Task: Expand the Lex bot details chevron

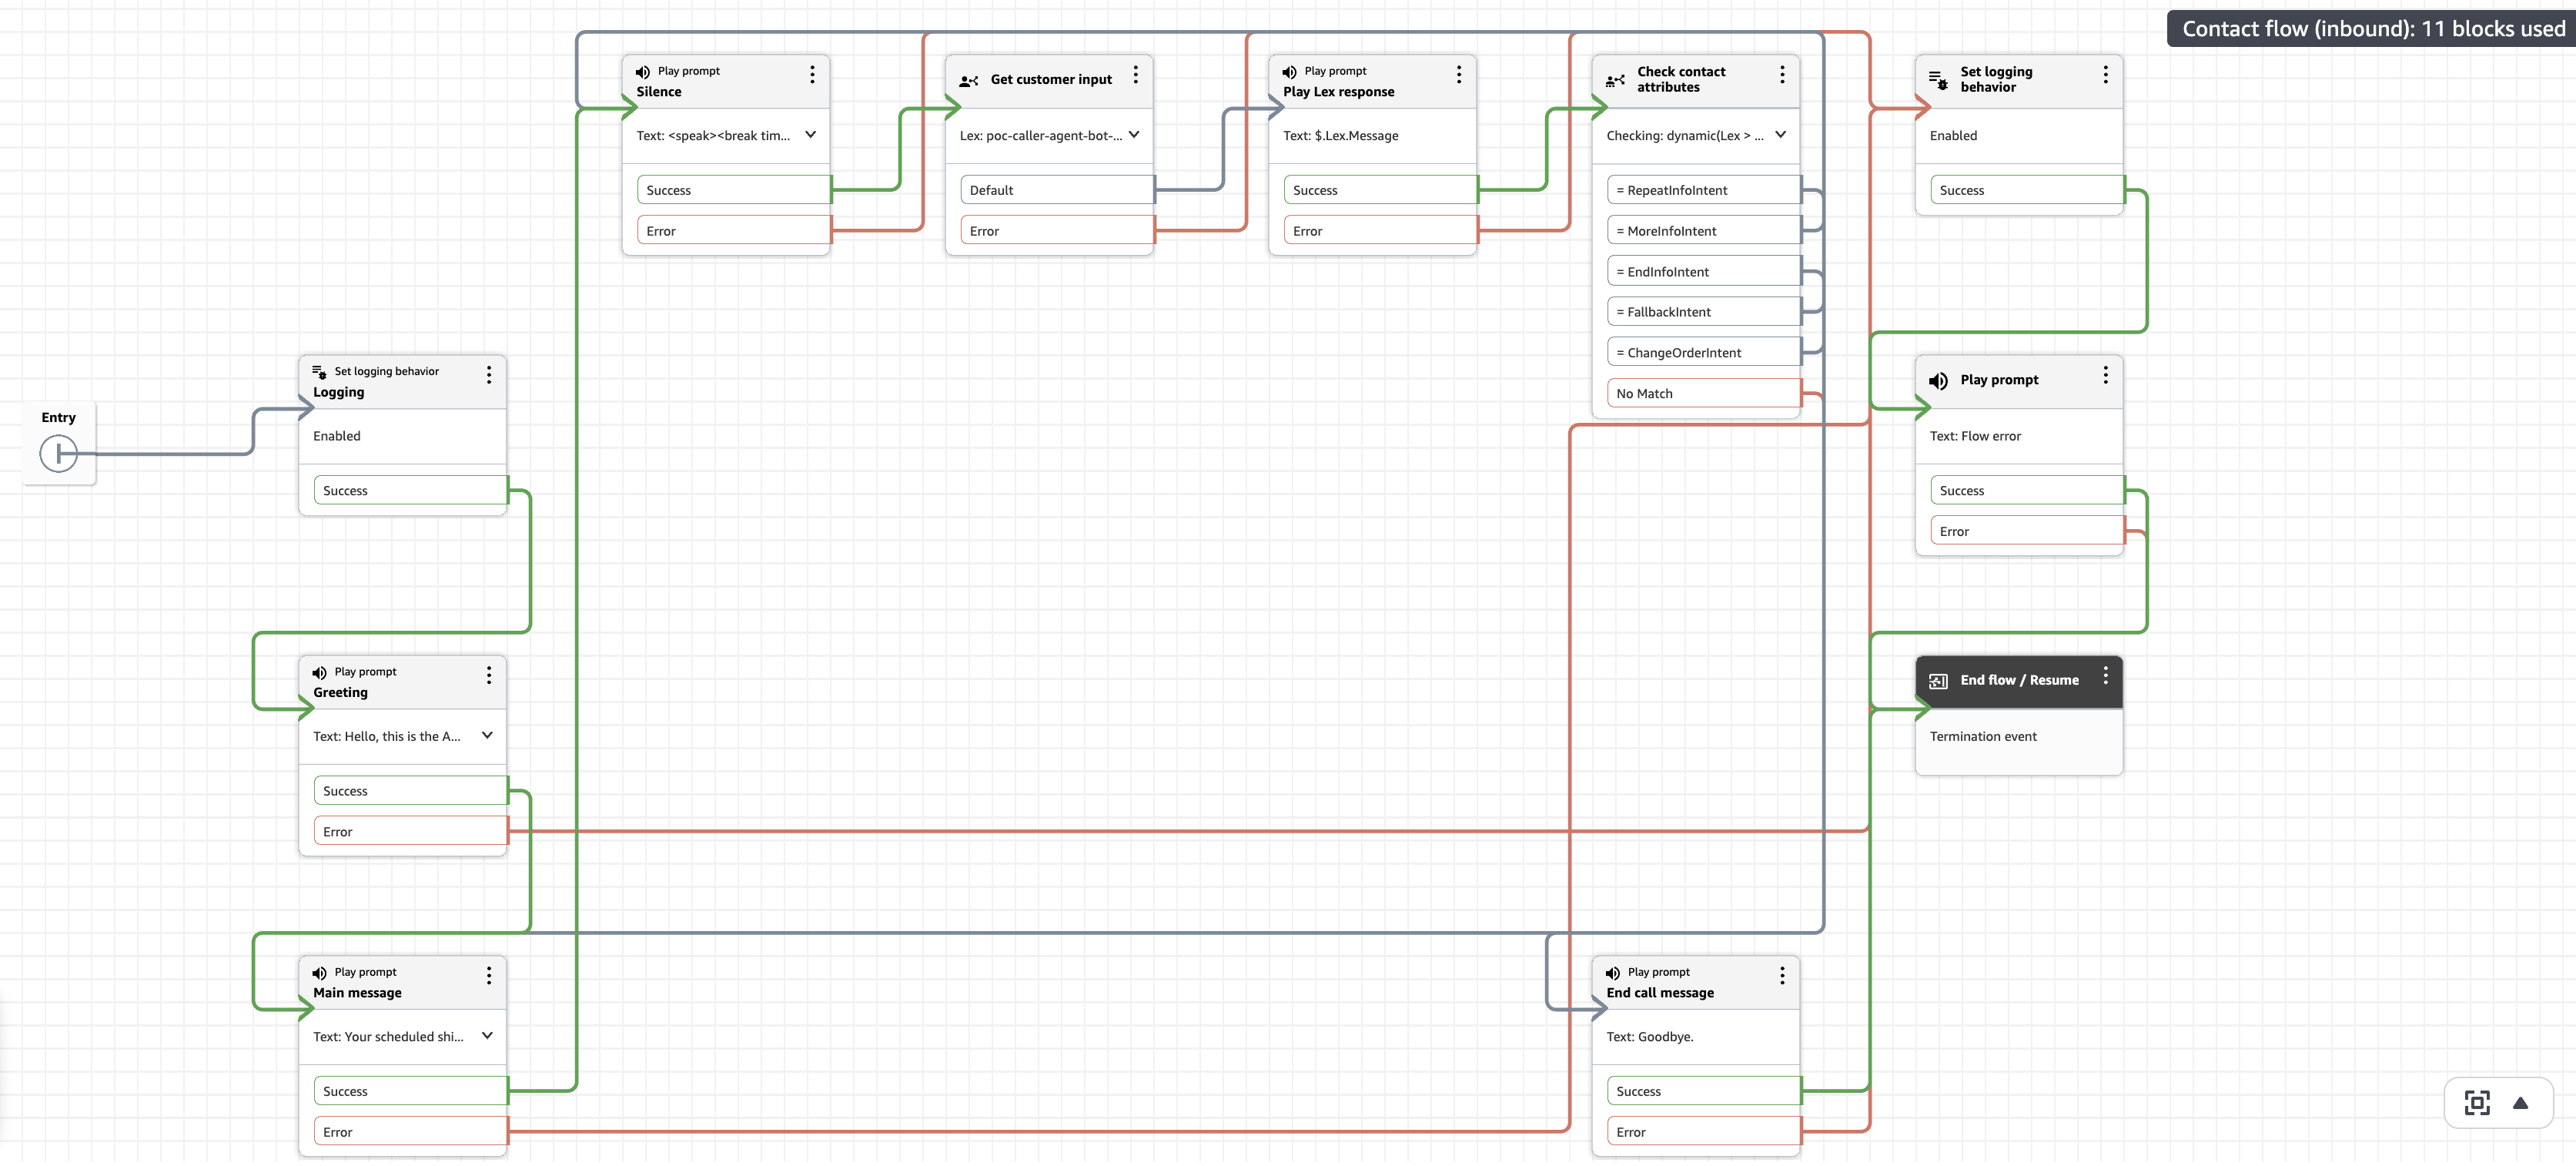Action: 1134,135
